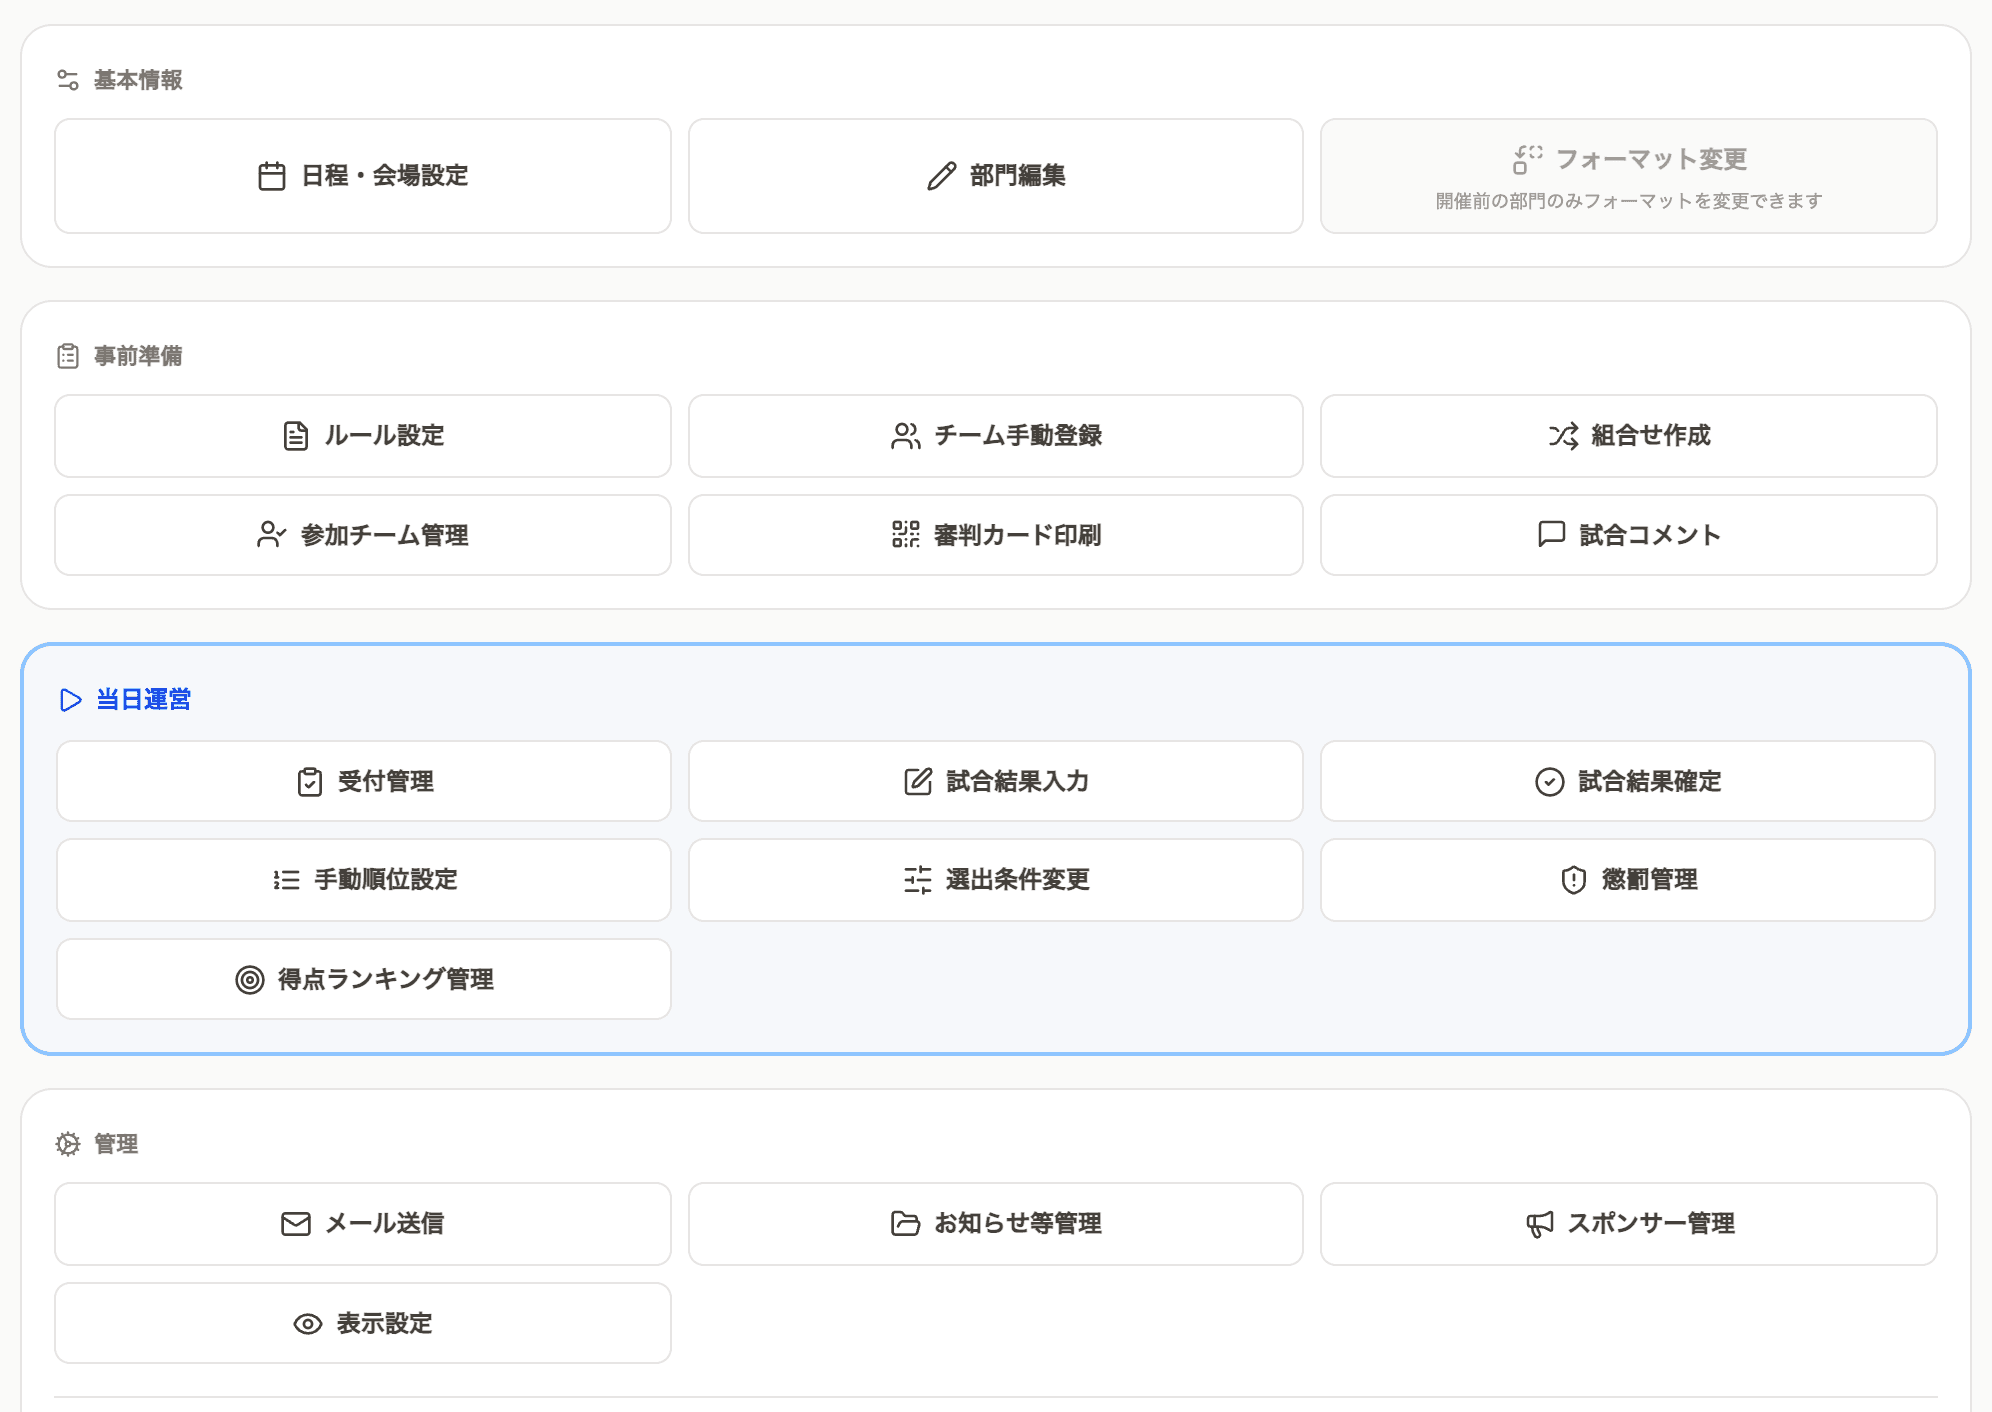Open チーム手動登録
Image resolution: width=1992 pixels, height=1412 pixels.
[996, 436]
